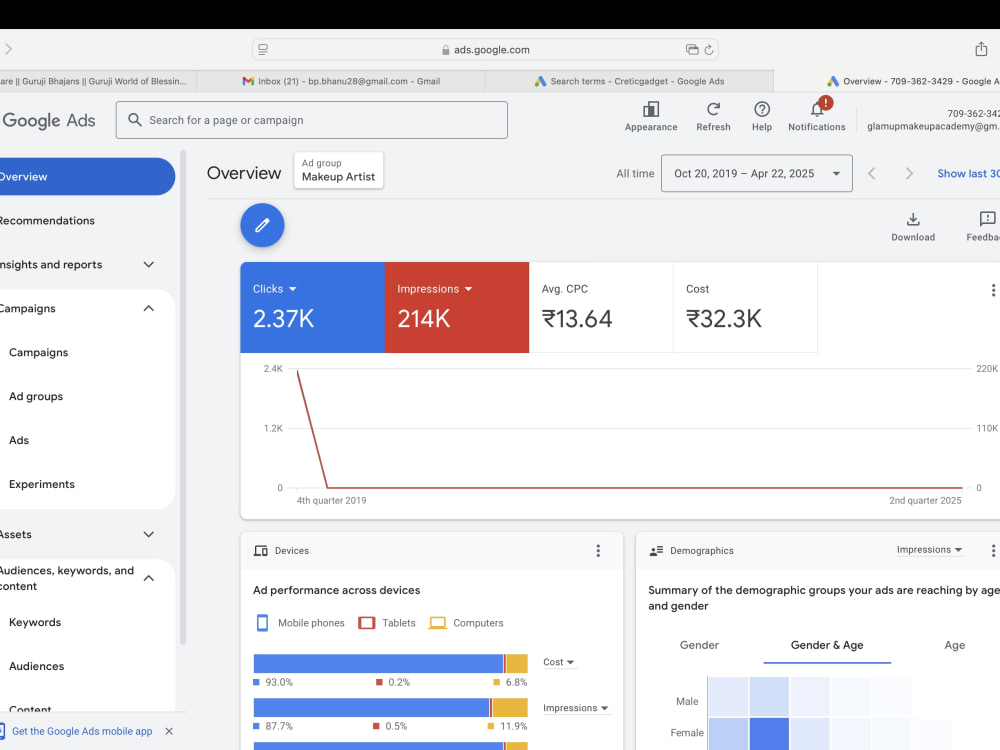The image size is (1000, 750).
Task: Collapse Audiences, keywords, and content section
Action: (149, 578)
